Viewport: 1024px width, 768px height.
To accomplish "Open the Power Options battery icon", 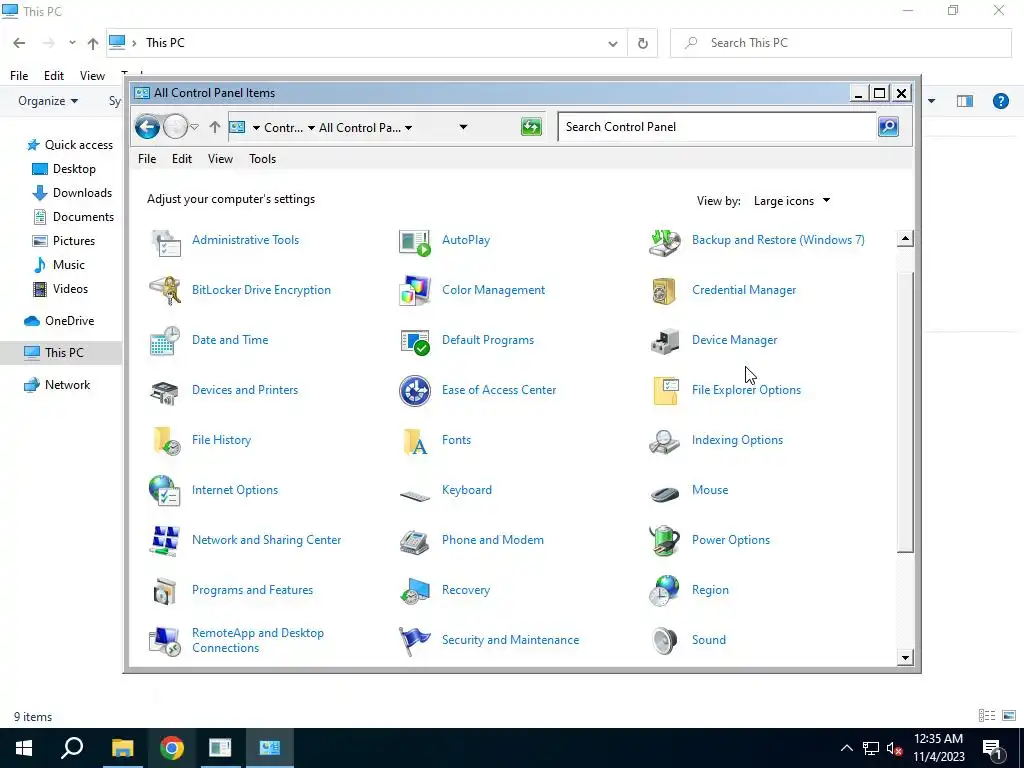I will pos(665,540).
